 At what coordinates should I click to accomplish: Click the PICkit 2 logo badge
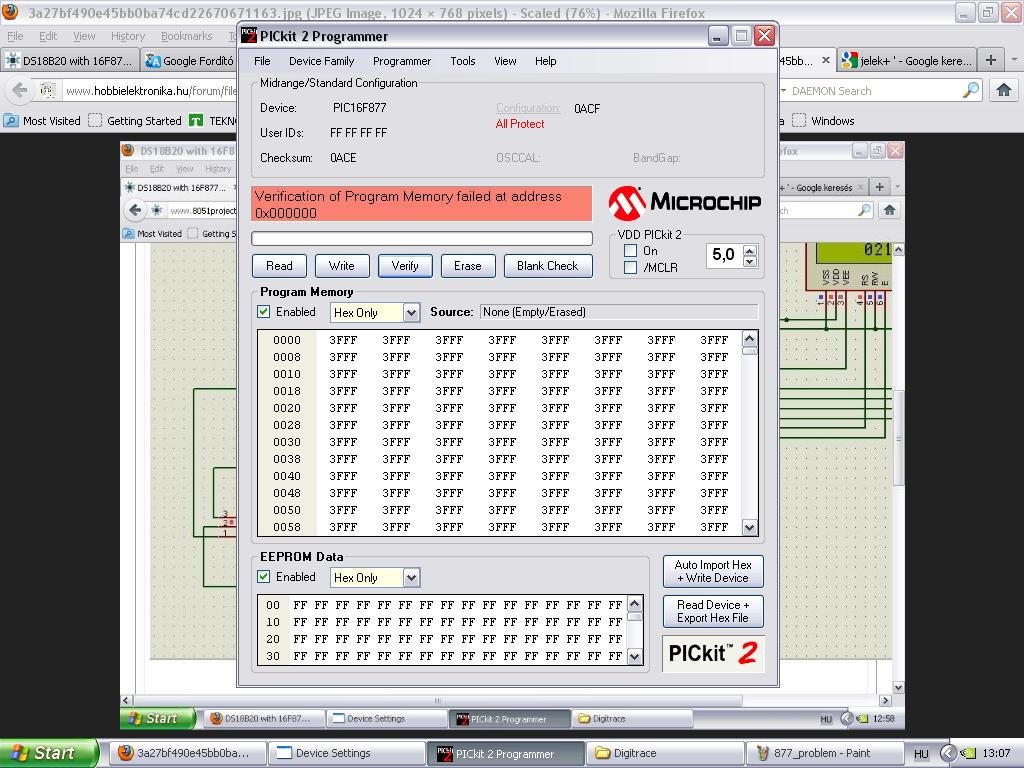(712, 653)
